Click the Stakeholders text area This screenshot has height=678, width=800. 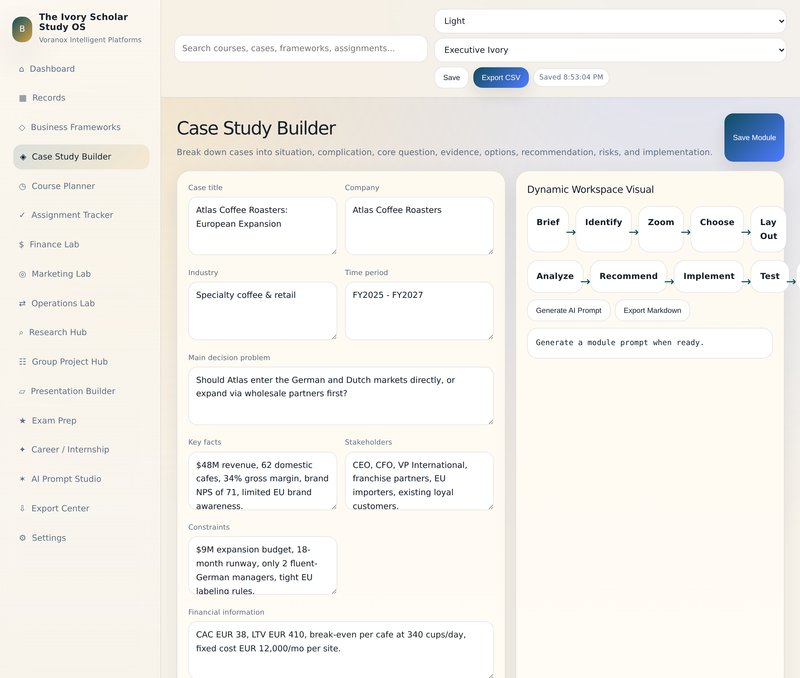coord(419,481)
